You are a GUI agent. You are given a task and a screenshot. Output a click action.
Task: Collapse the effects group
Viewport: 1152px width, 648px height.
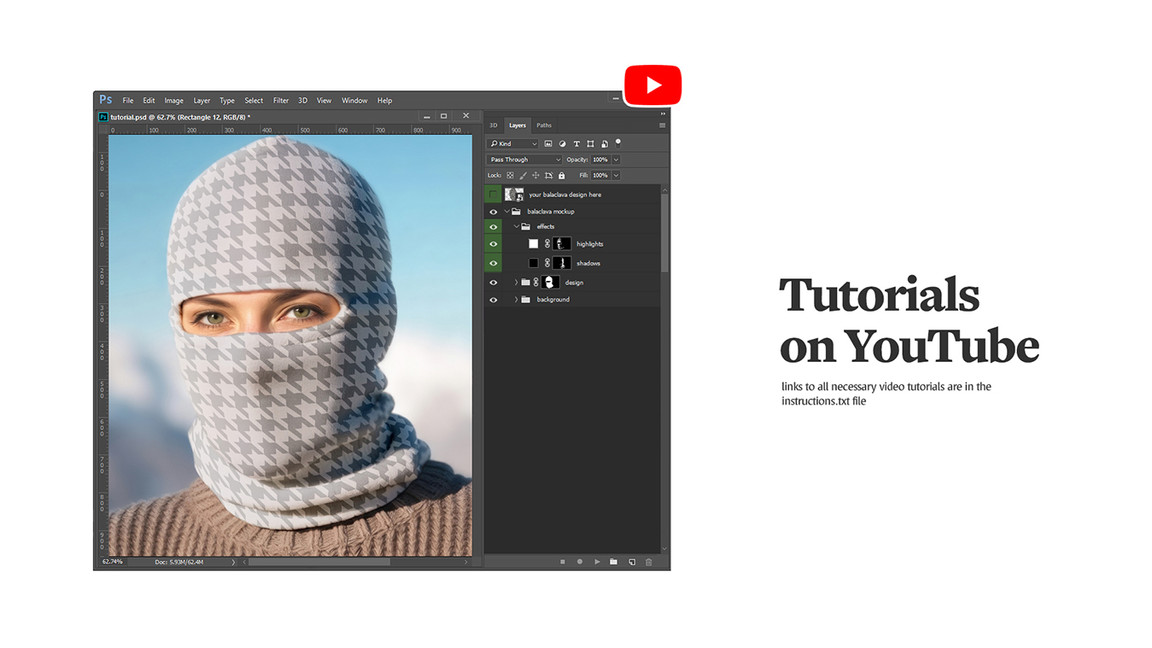coord(516,226)
